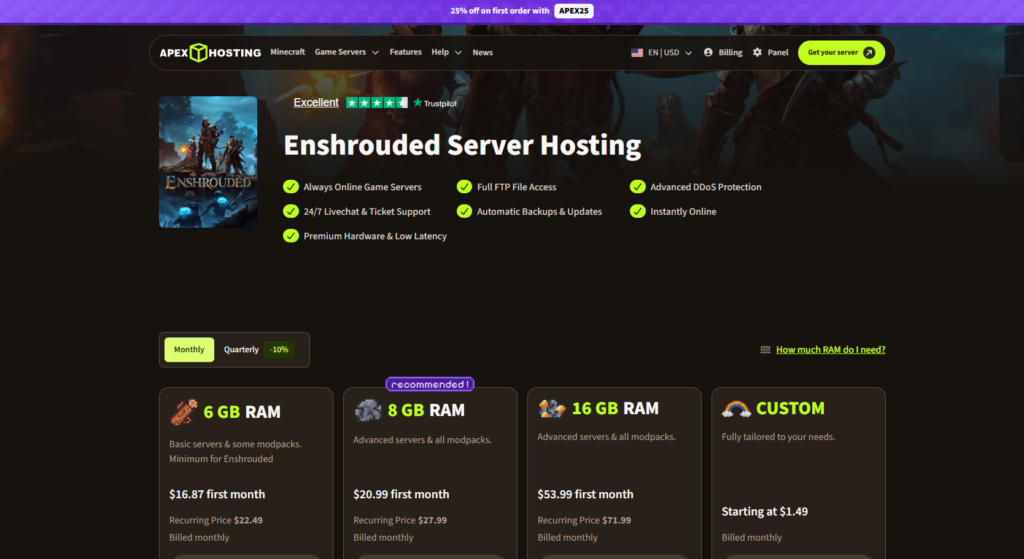
Task: Click the RAM memory icon beside the help link
Action: [x=765, y=350]
